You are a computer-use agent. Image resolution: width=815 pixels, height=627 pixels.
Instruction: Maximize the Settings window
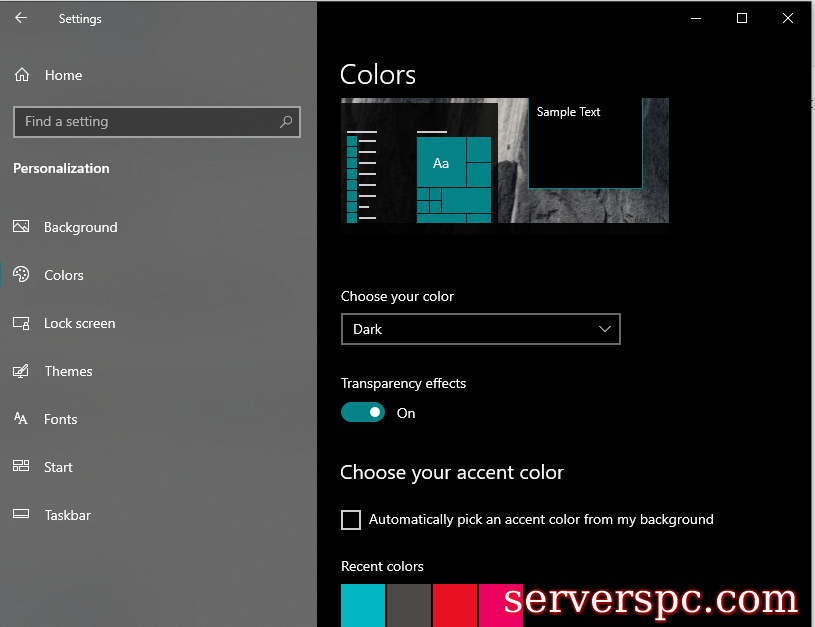tap(742, 18)
